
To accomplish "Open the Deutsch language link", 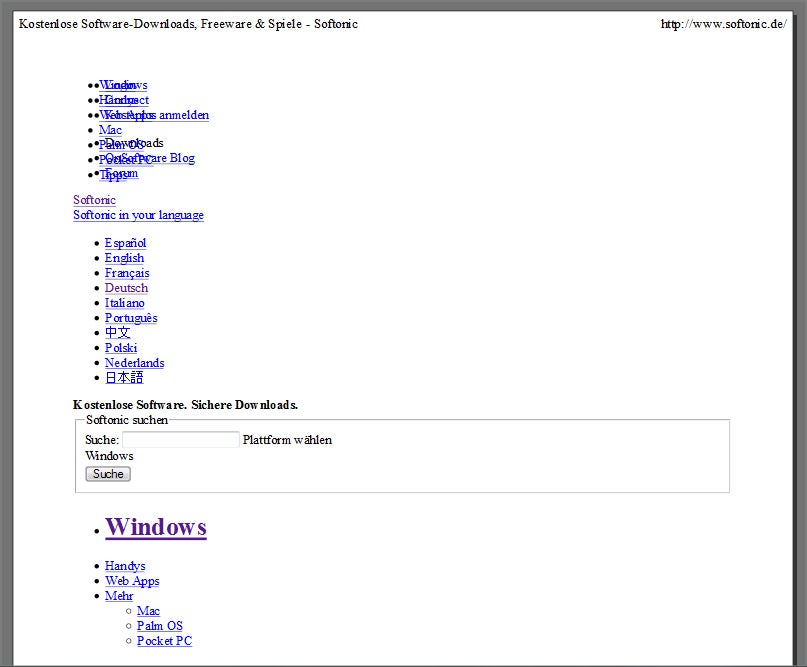I will [x=127, y=288].
